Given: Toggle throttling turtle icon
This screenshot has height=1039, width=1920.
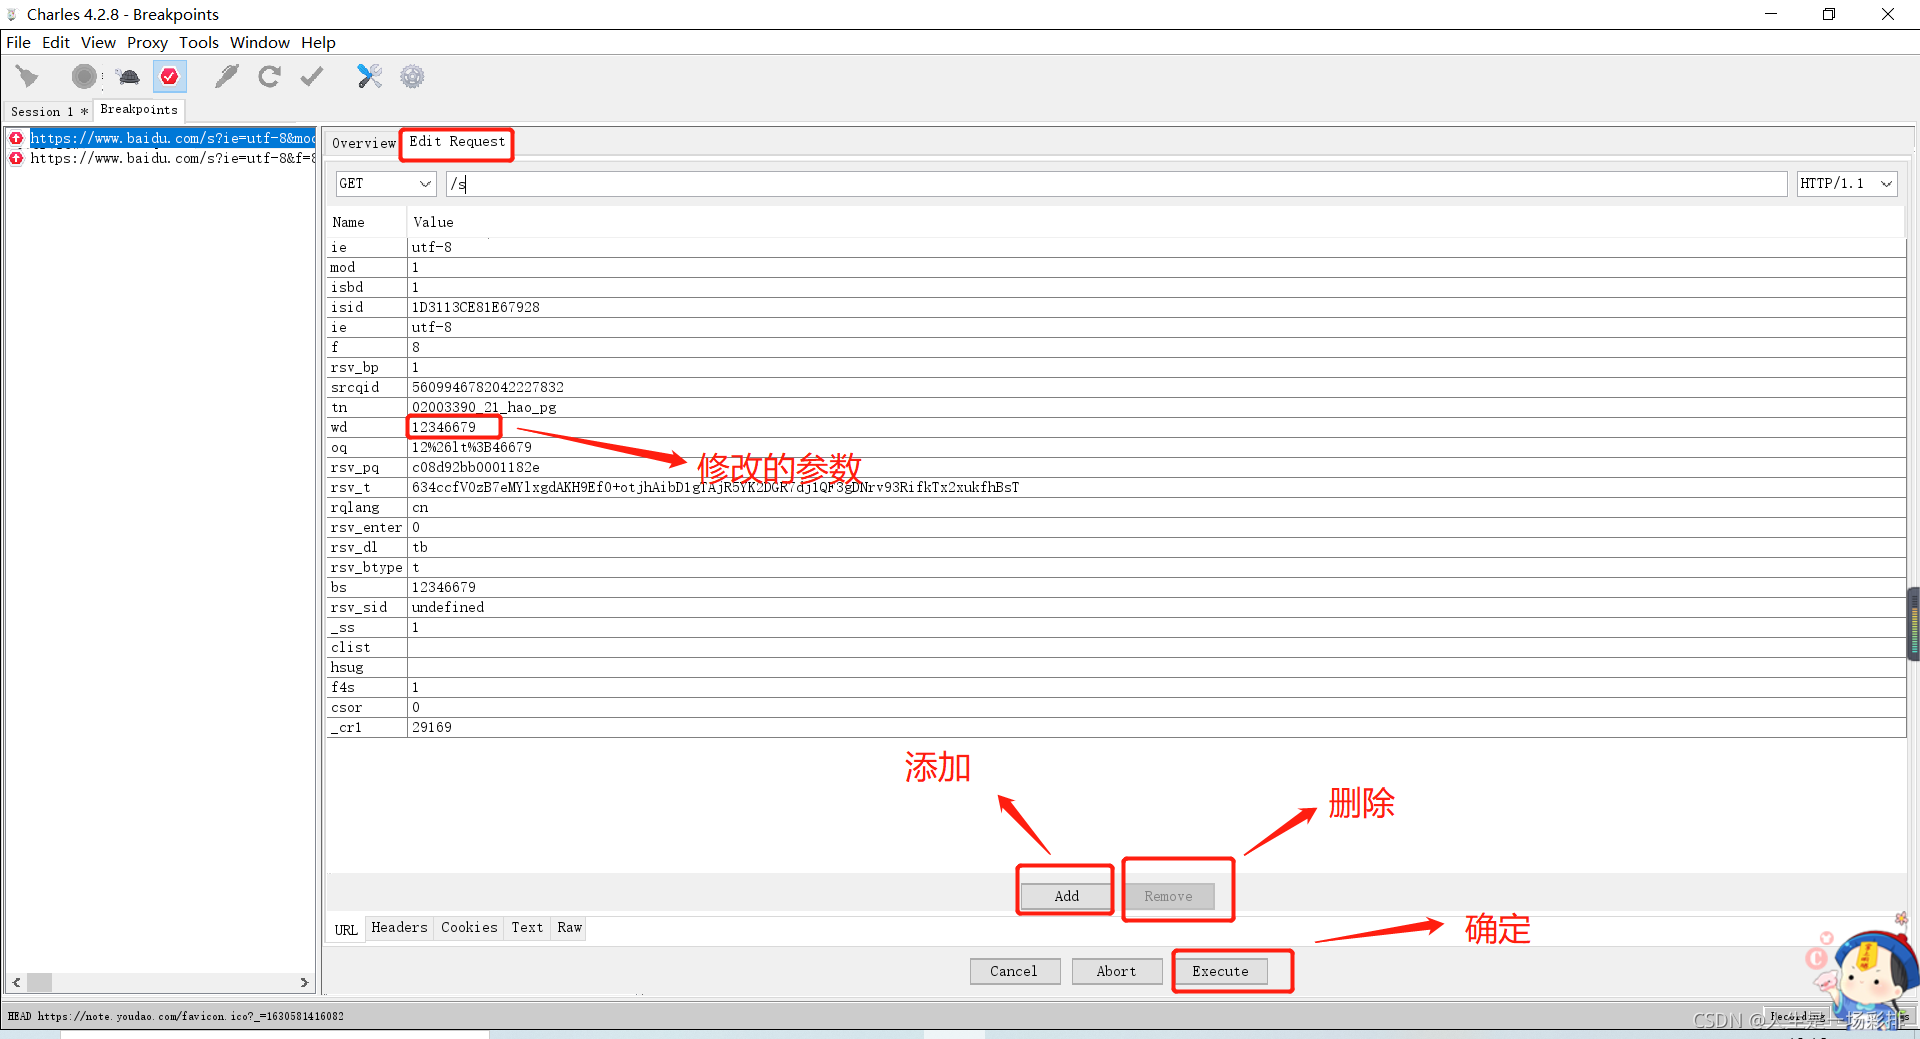Looking at the screenshot, I should tap(128, 76).
